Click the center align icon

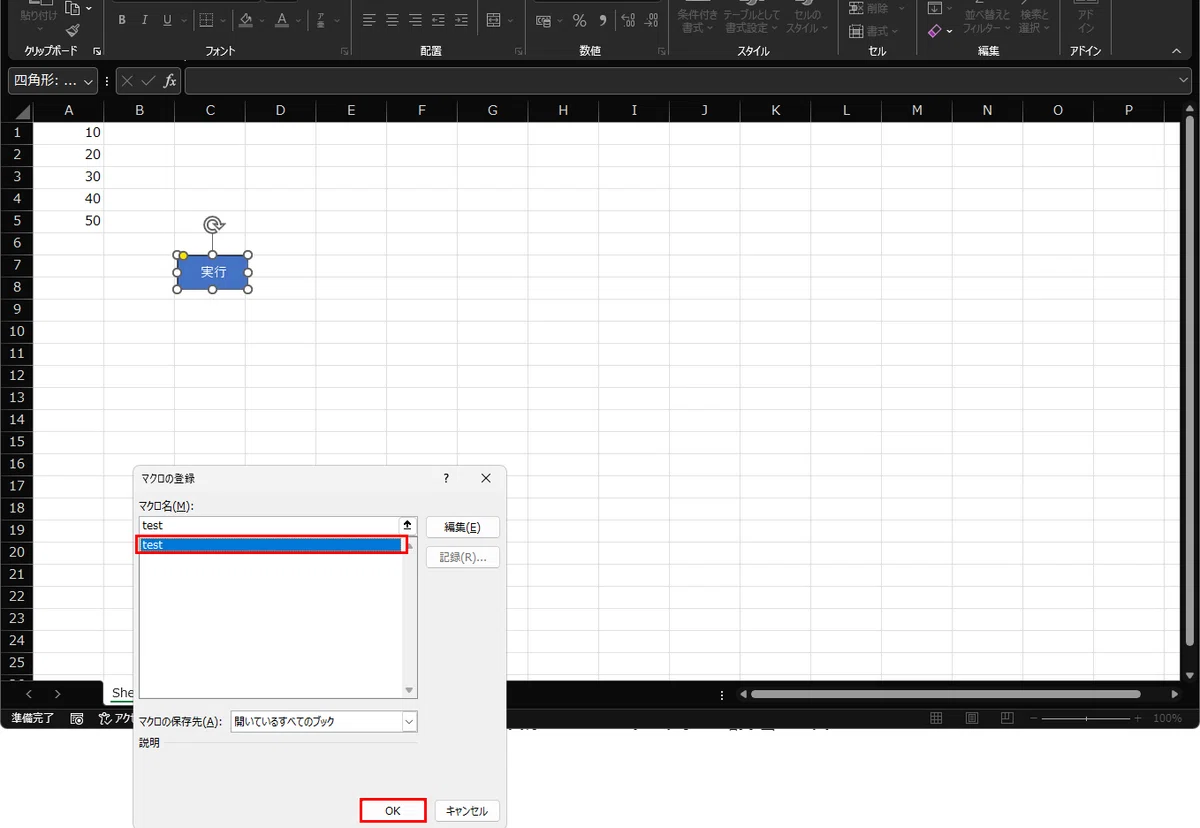click(x=392, y=20)
